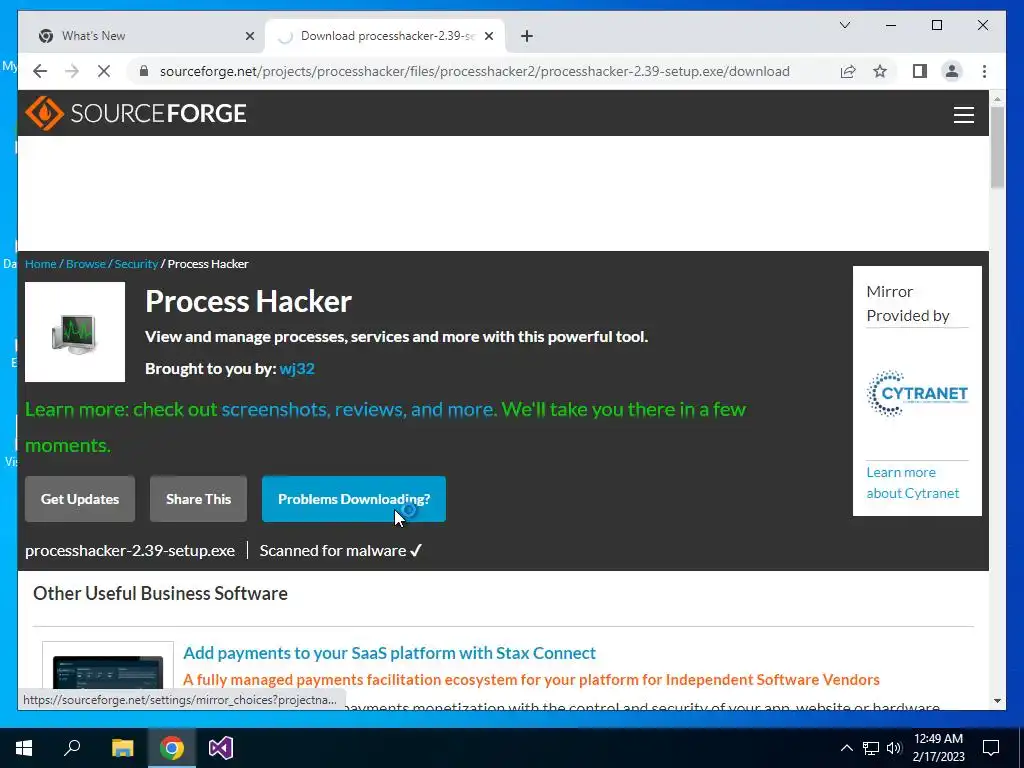Click the page vertical scrollbar thumb
1024x768 pixels.
pos(997,148)
